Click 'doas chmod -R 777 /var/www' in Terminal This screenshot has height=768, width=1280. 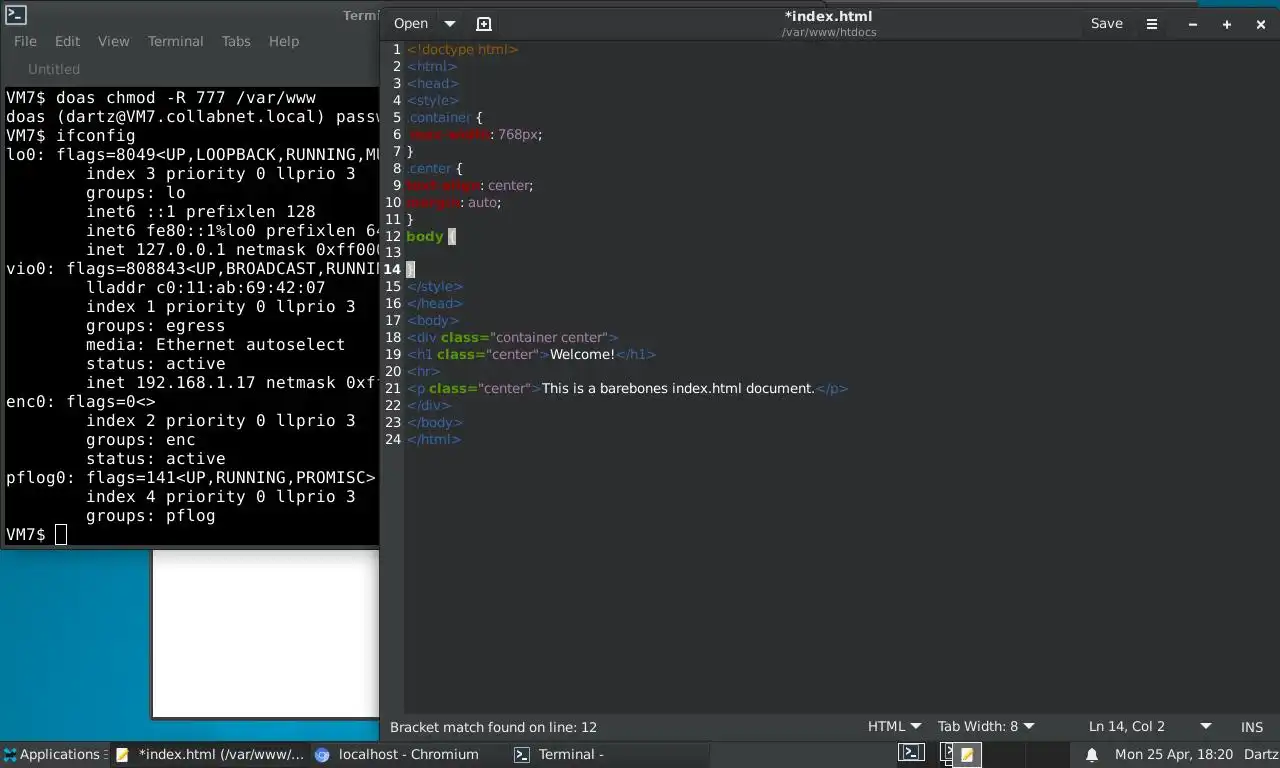(x=186, y=97)
